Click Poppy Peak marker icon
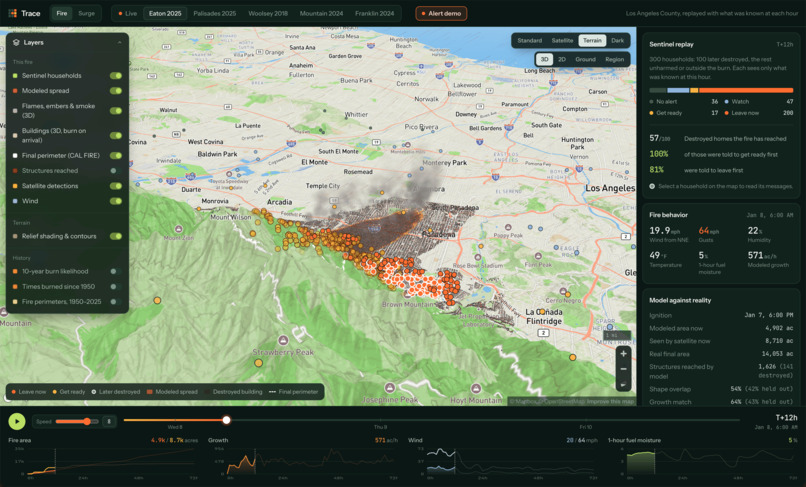 (x=508, y=227)
